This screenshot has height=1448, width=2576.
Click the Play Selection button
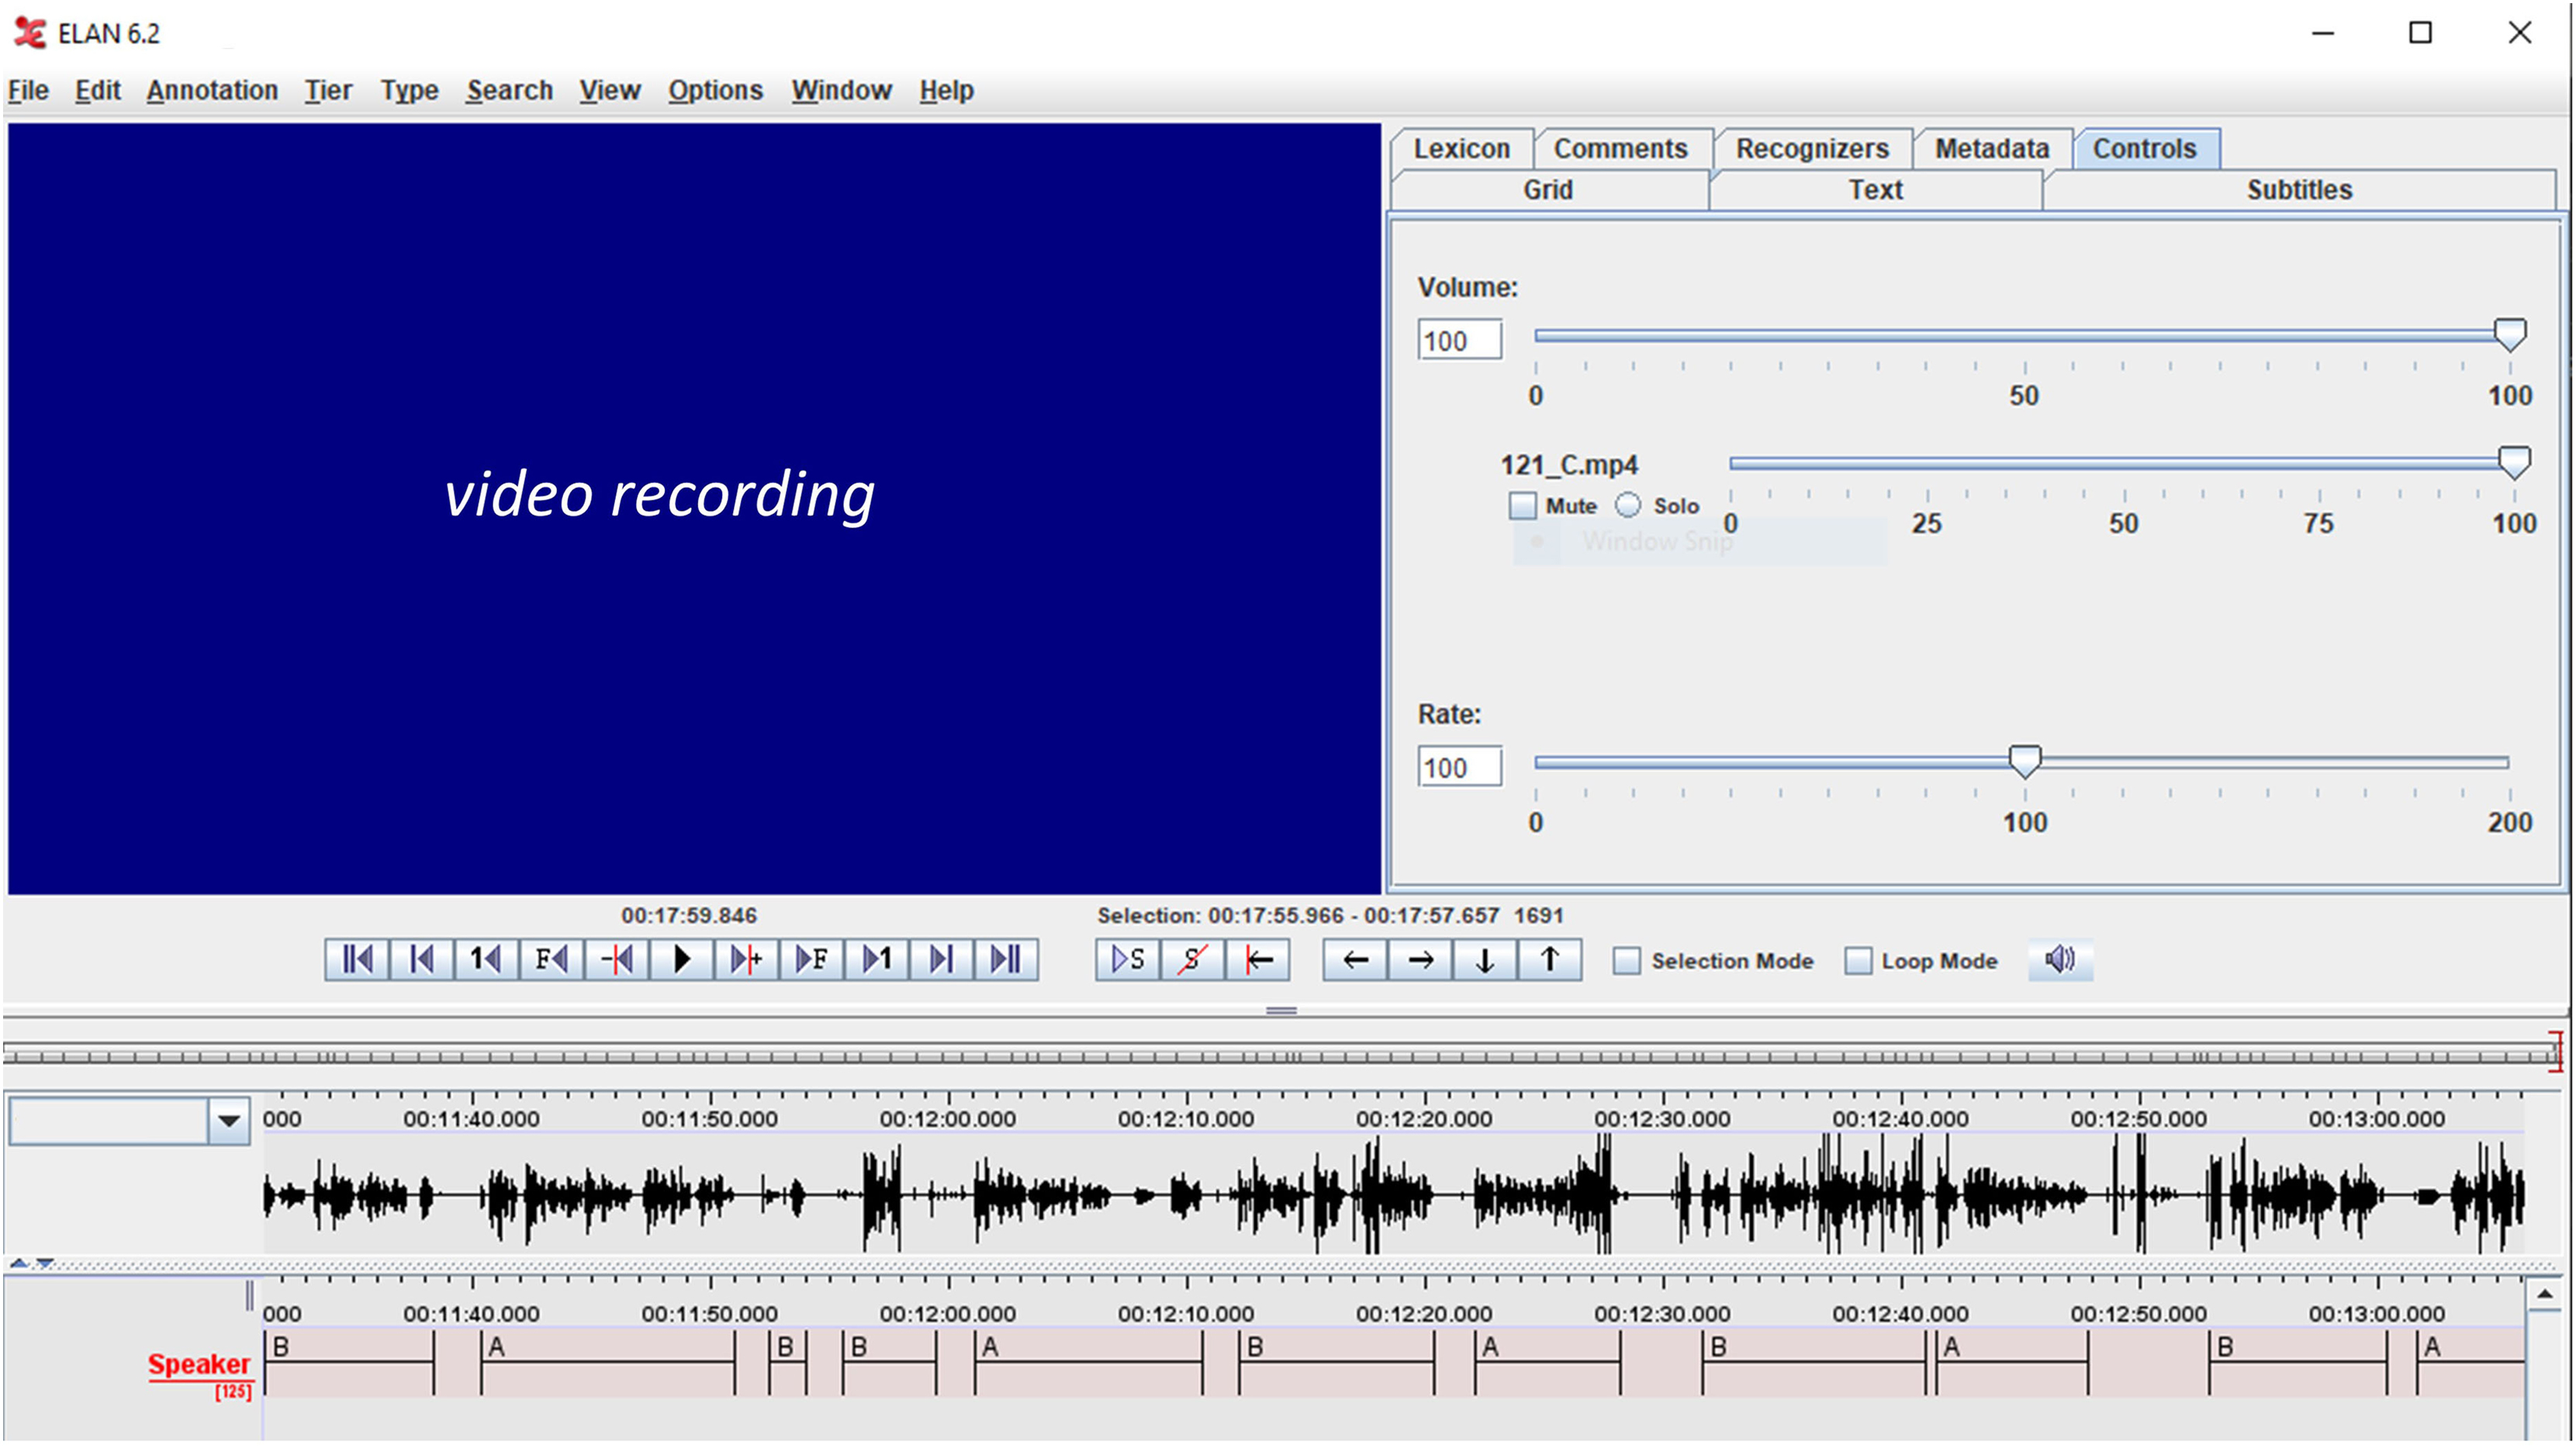tap(1127, 960)
